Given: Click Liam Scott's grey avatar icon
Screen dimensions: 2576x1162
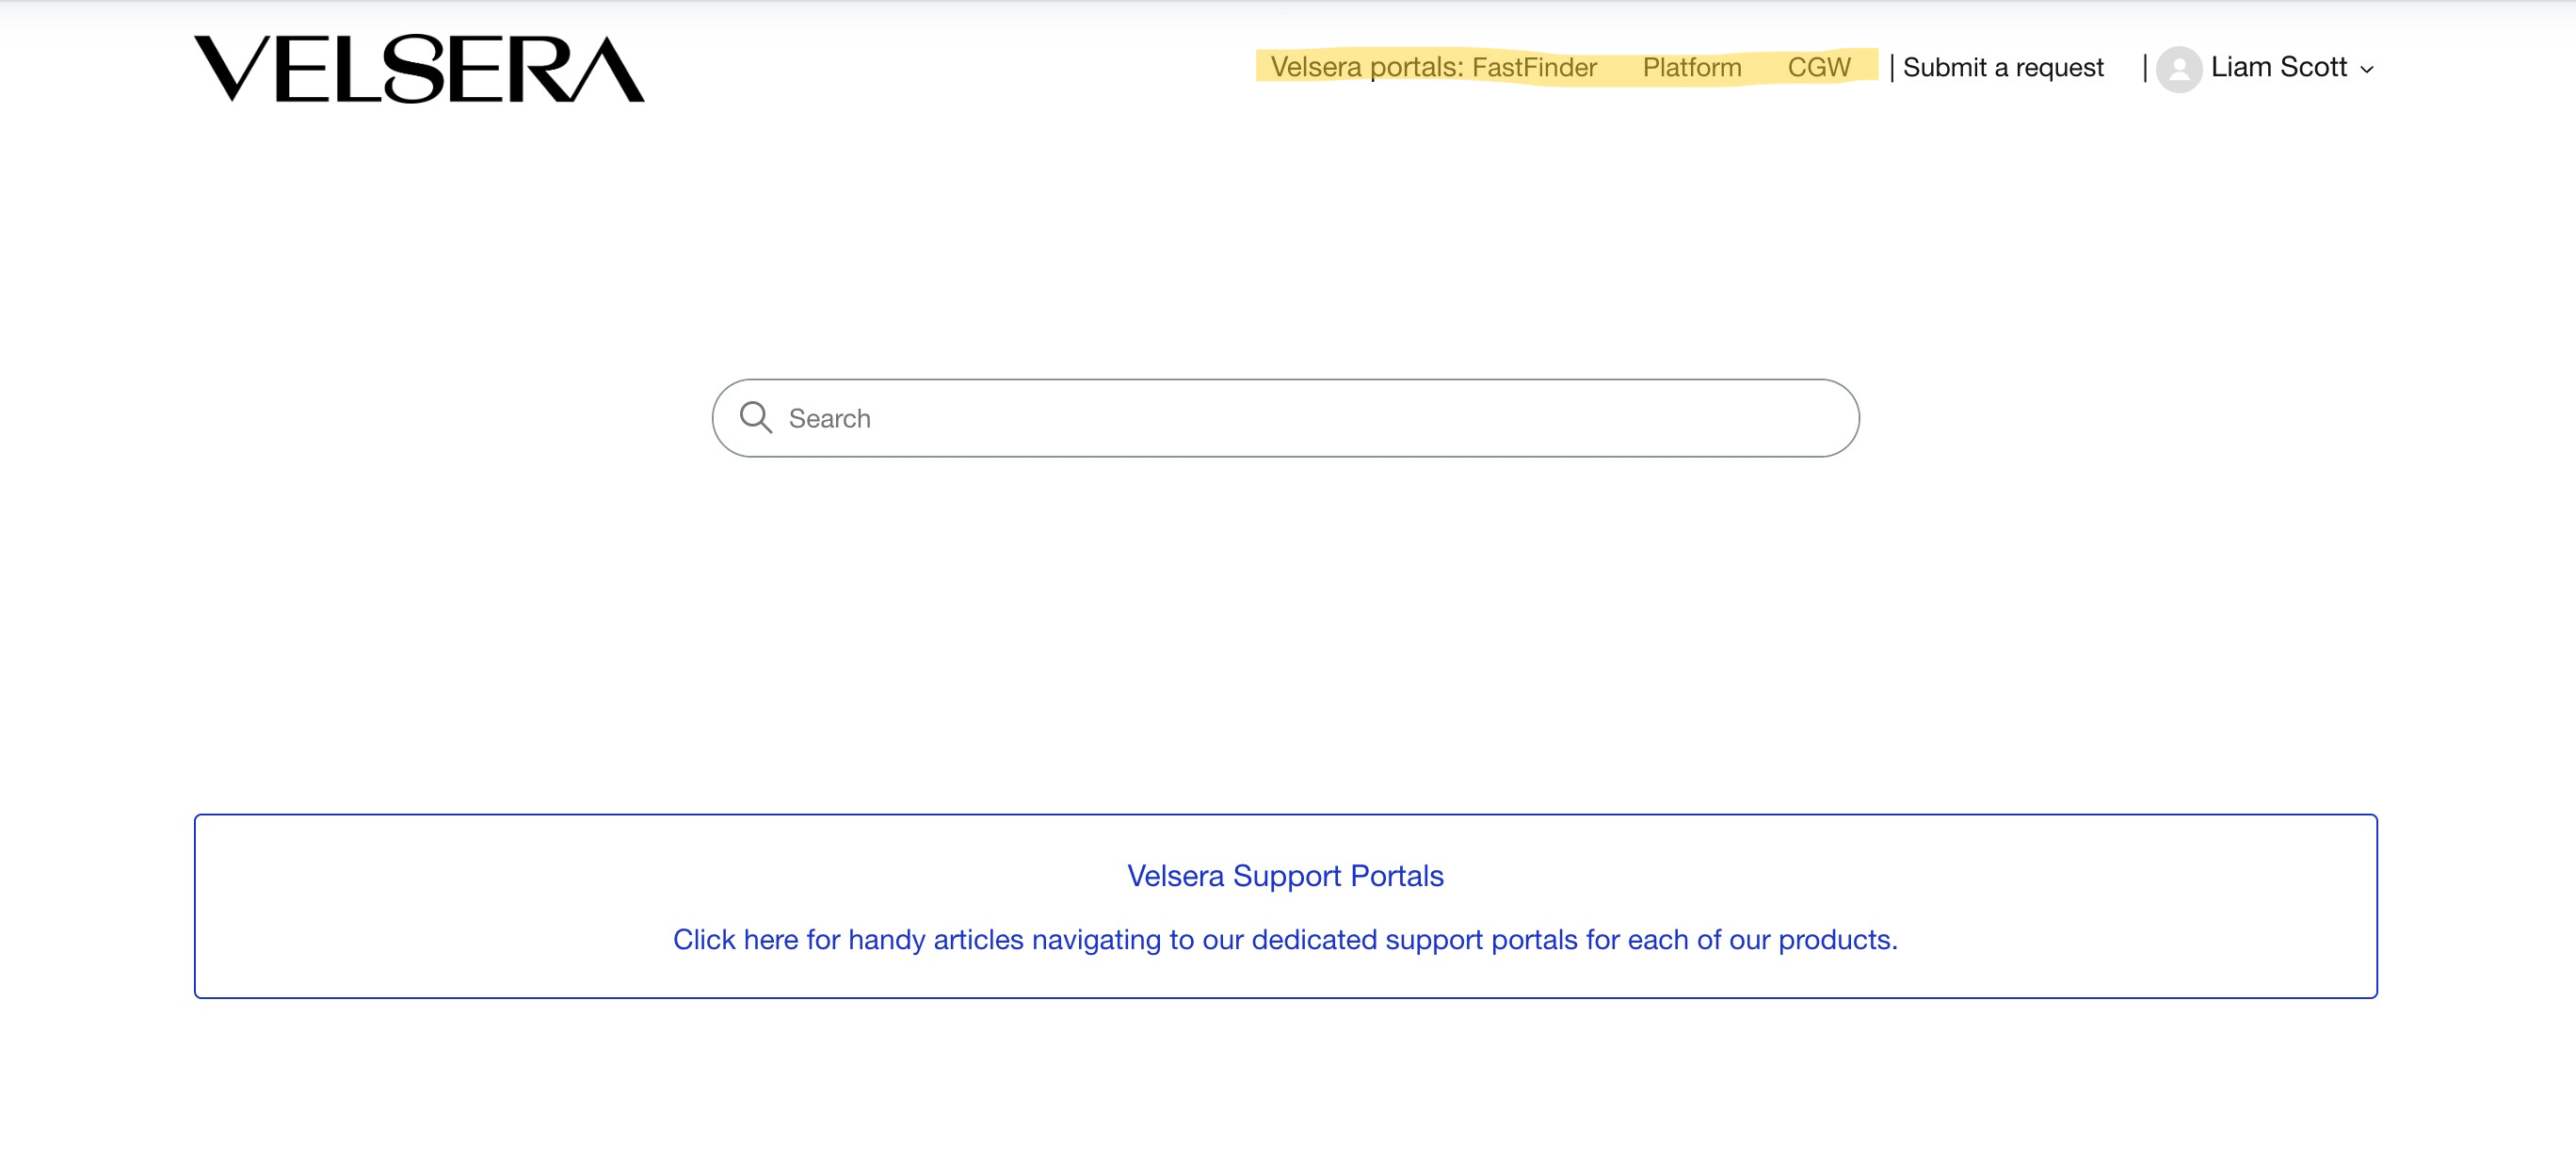Looking at the screenshot, I should [x=2179, y=69].
